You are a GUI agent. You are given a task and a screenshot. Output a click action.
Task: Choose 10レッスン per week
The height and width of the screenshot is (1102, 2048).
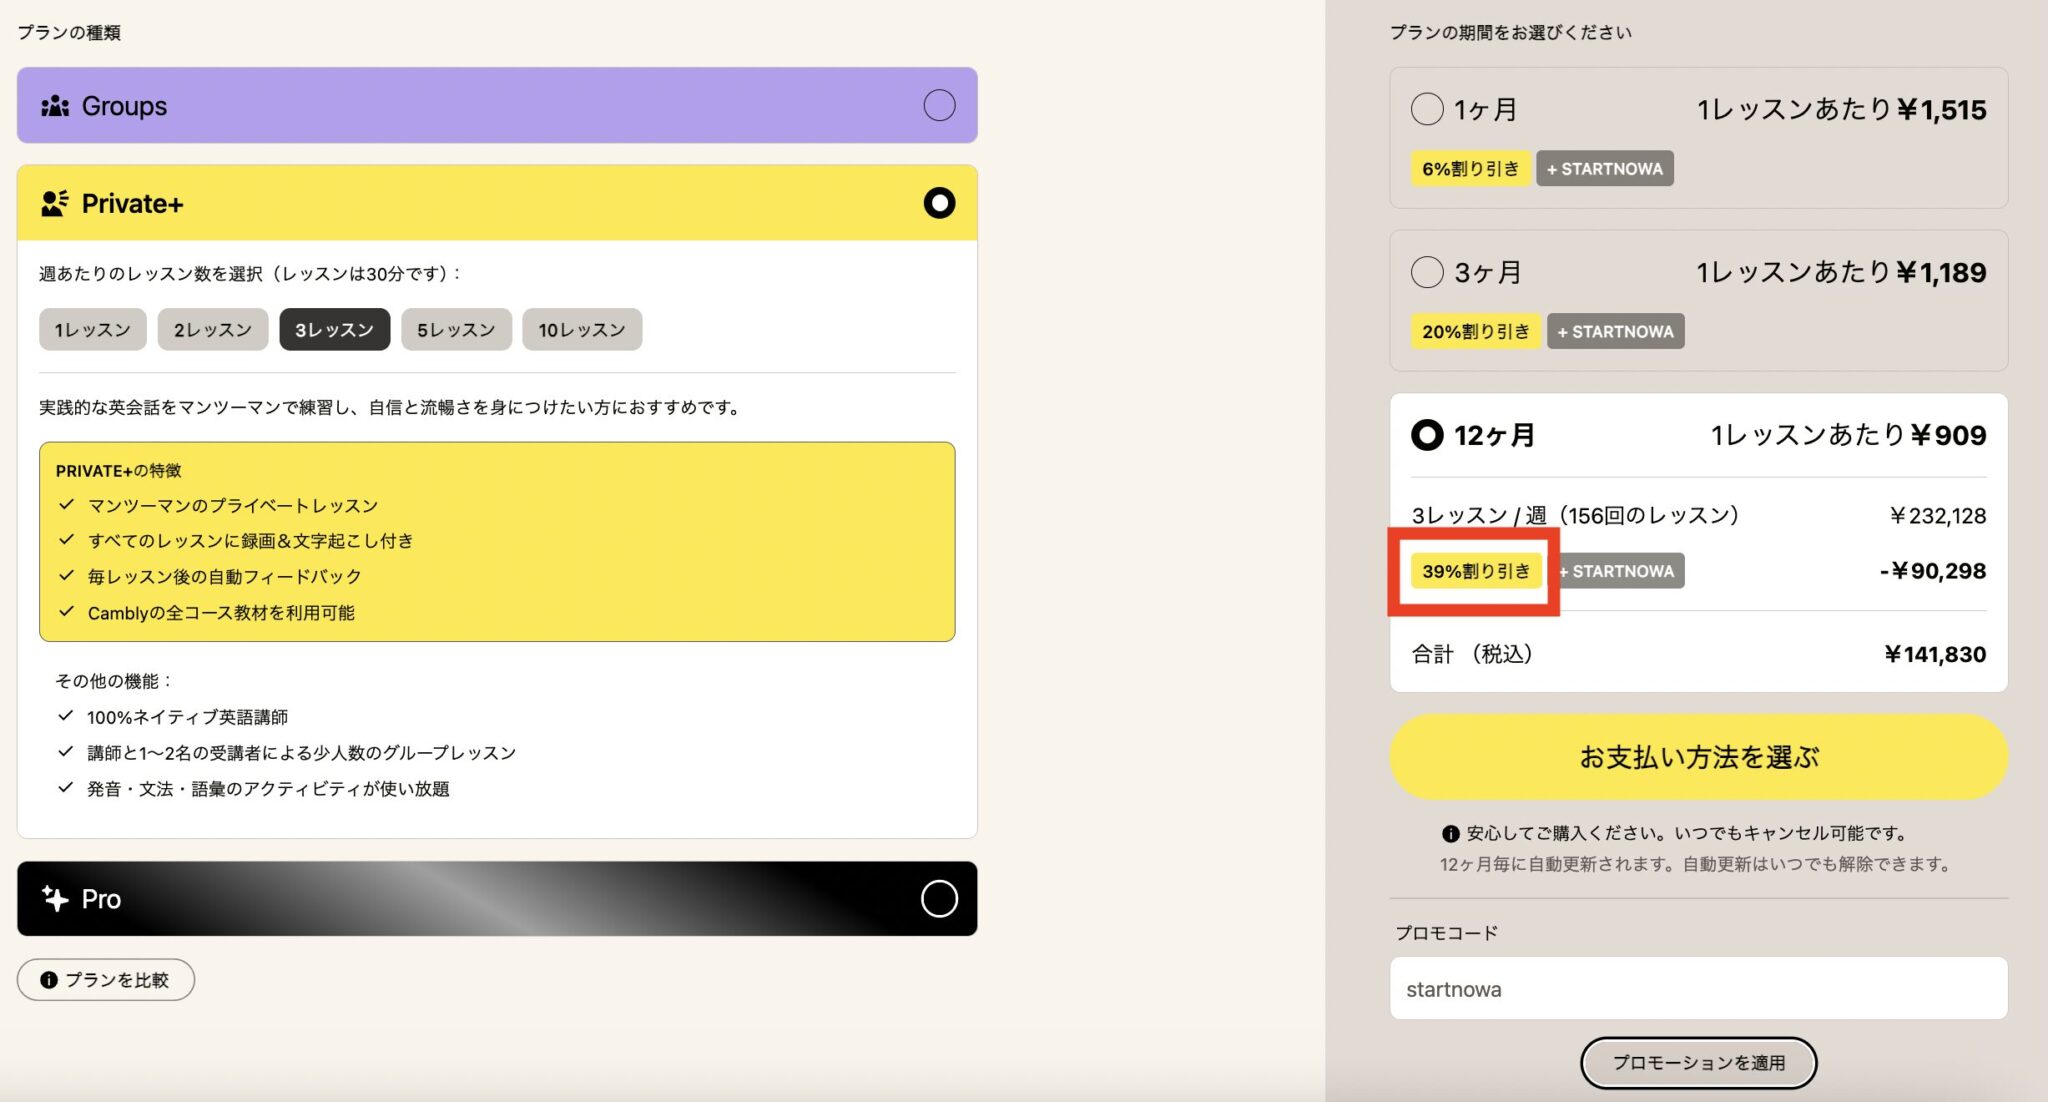pyautogui.click(x=582, y=329)
